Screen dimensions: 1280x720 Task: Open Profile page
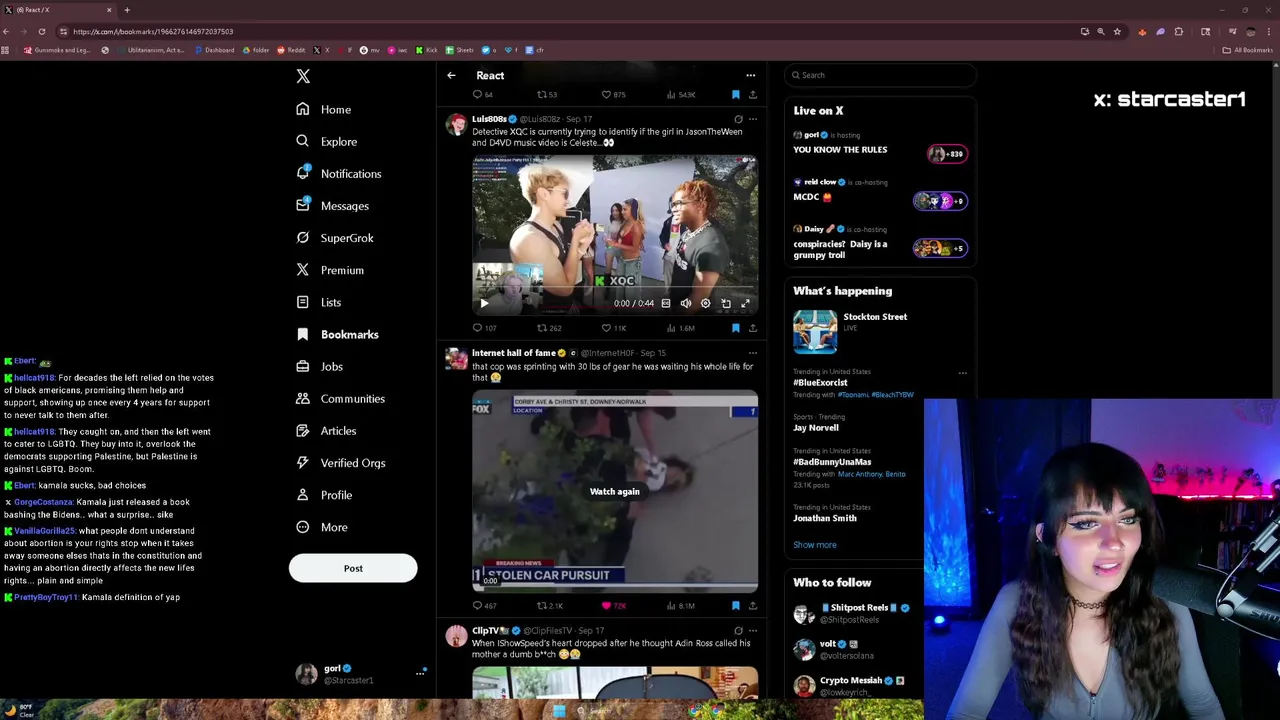coord(325,494)
